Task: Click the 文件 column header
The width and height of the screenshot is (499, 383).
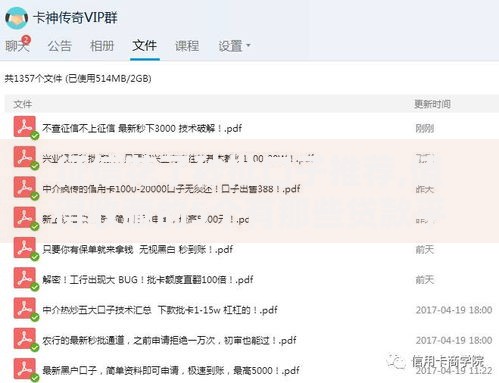Action: [x=23, y=104]
